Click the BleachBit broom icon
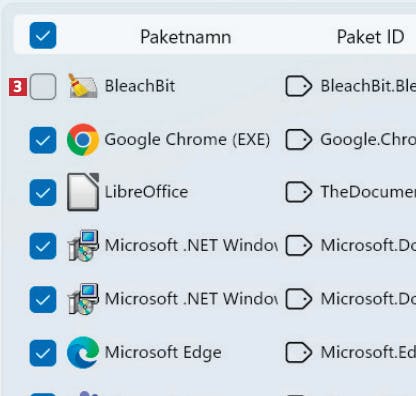 pyautogui.click(x=83, y=86)
